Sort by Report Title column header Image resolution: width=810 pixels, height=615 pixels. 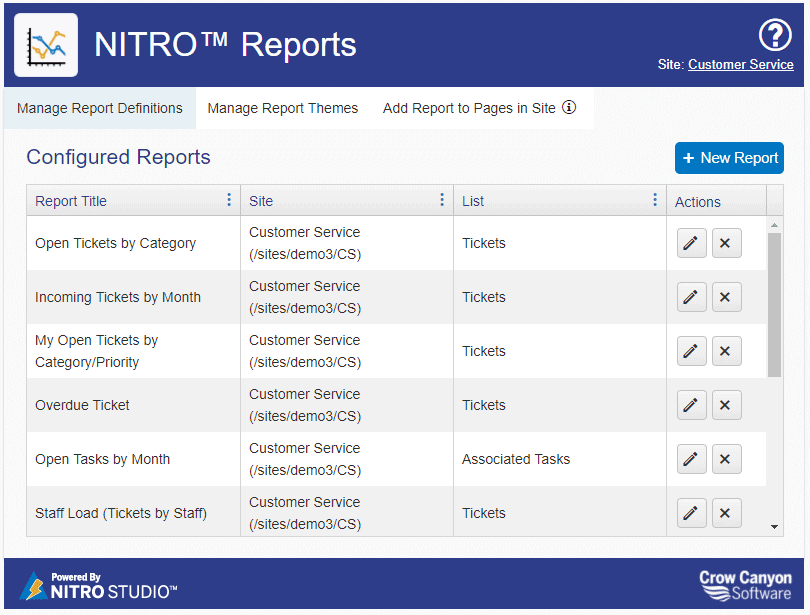point(71,201)
